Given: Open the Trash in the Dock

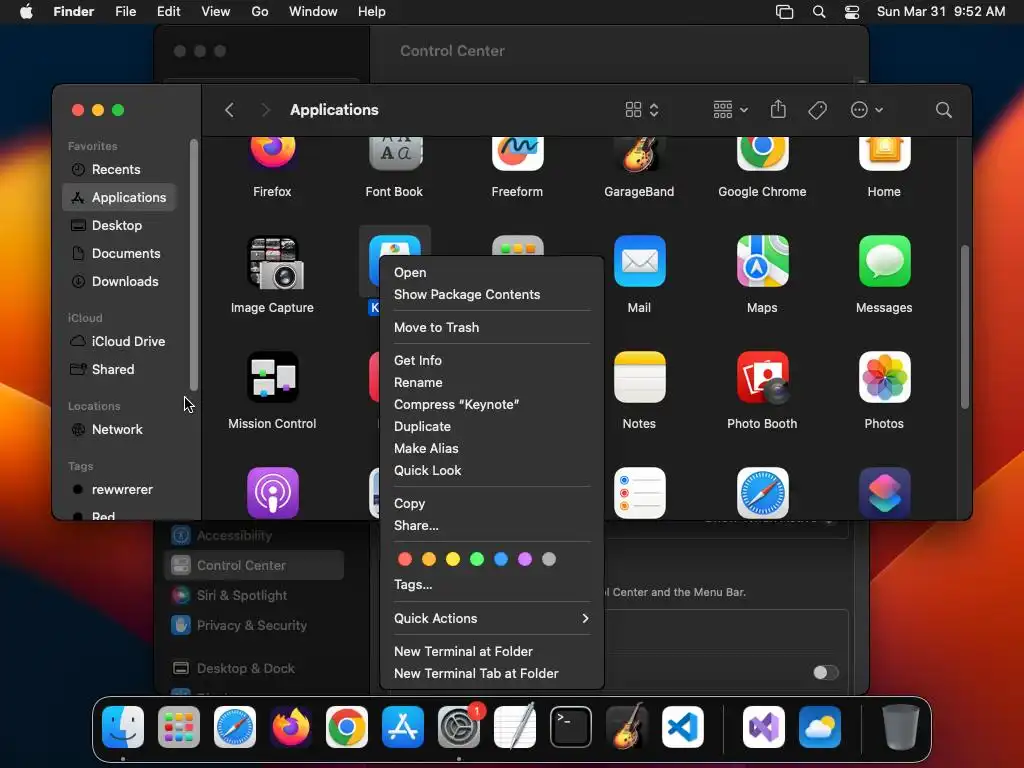Looking at the screenshot, I should pyautogui.click(x=900, y=727).
